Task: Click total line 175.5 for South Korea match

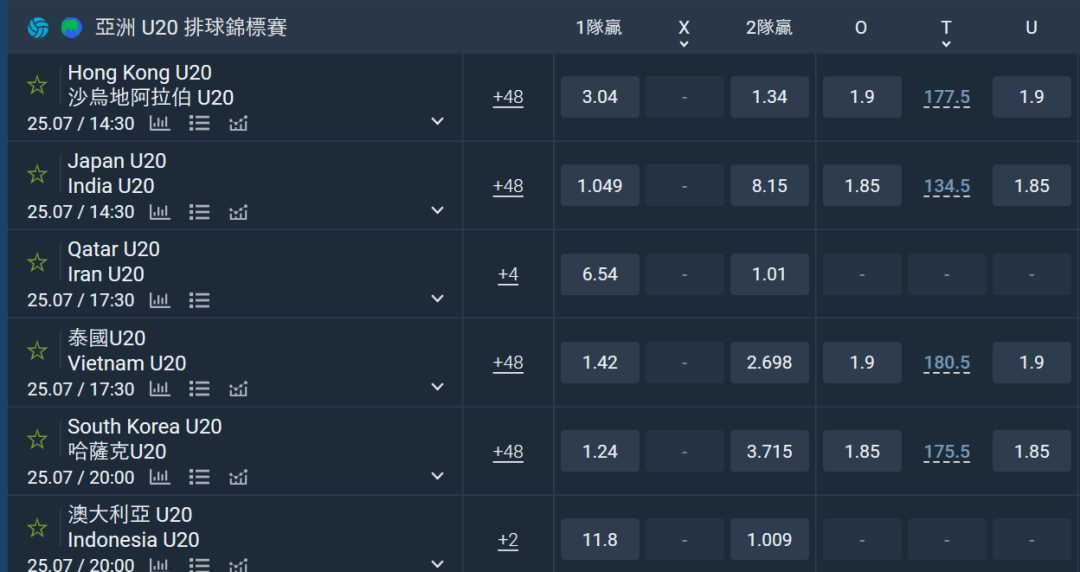Action: coord(947,451)
